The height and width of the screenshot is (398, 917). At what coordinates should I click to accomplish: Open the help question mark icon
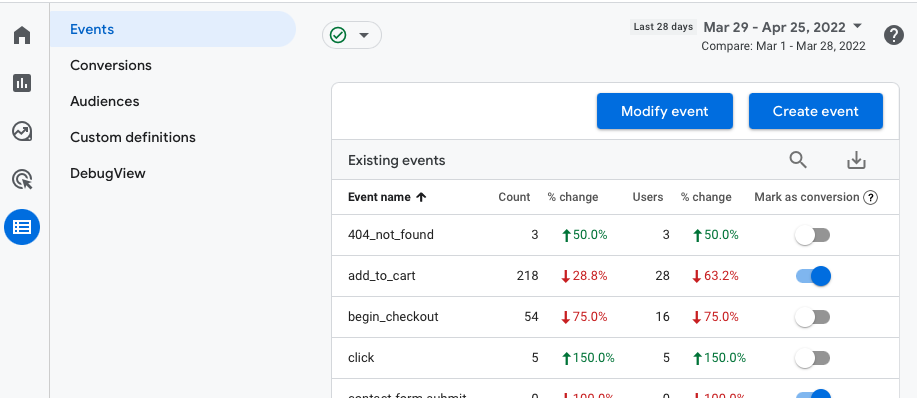tap(894, 35)
